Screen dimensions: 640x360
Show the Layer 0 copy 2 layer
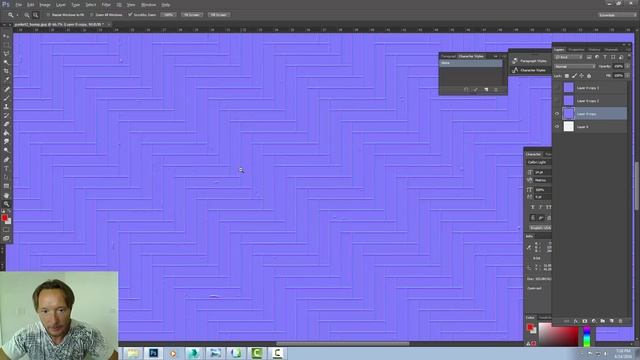click(557, 101)
